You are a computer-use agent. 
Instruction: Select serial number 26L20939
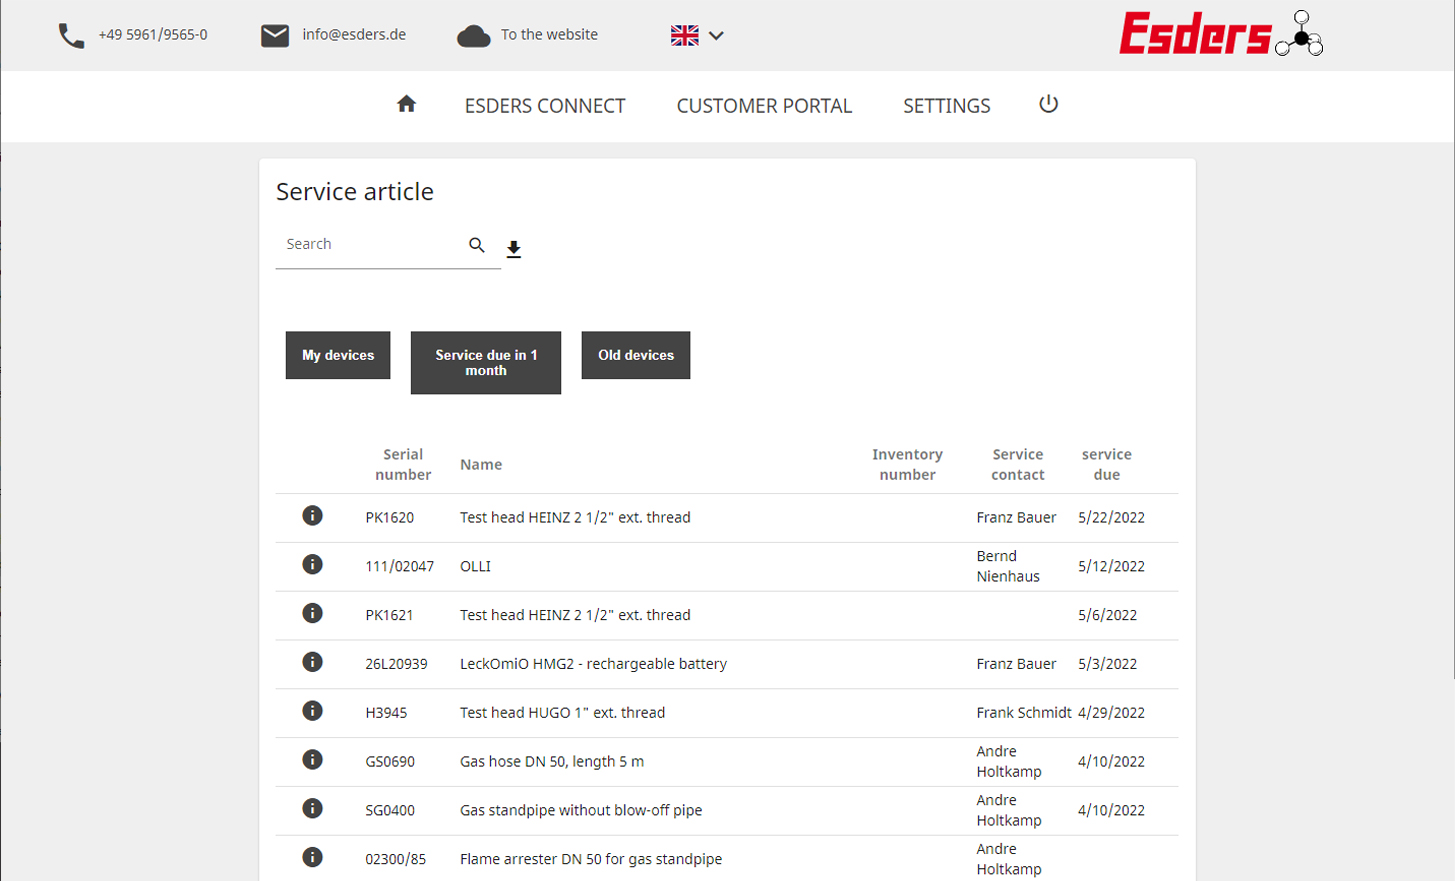coord(396,664)
